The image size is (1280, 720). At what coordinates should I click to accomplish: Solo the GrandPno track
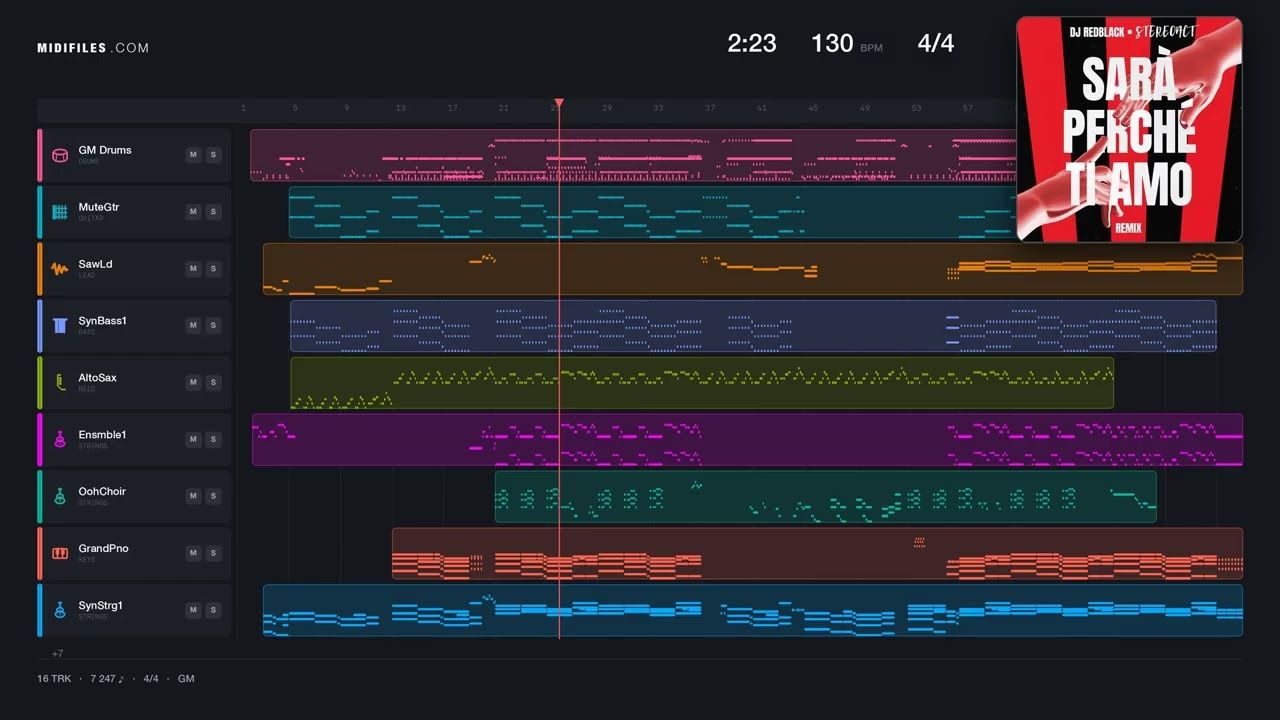pyautogui.click(x=212, y=554)
